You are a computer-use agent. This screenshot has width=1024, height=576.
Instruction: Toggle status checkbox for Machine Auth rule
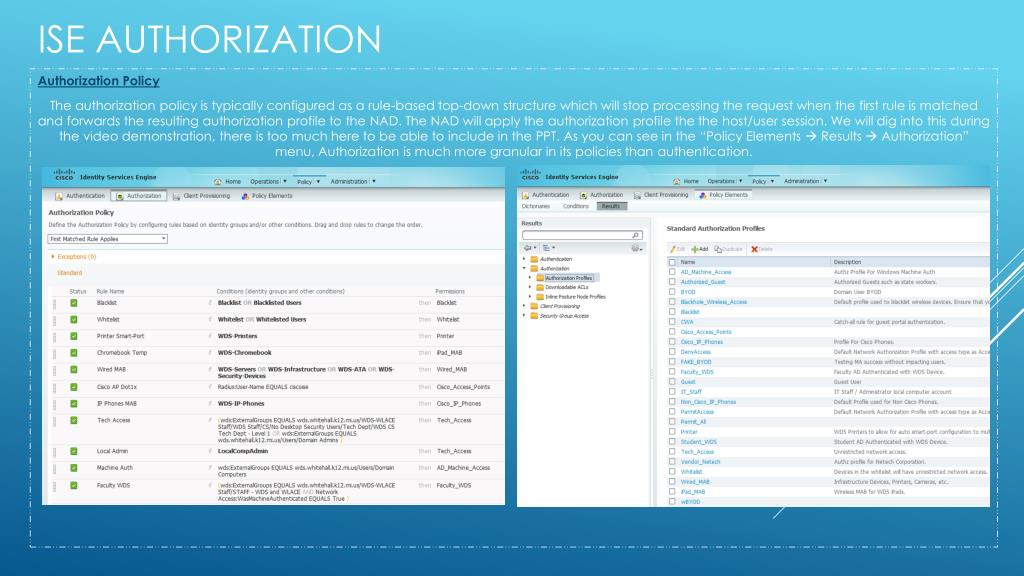(74, 468)
